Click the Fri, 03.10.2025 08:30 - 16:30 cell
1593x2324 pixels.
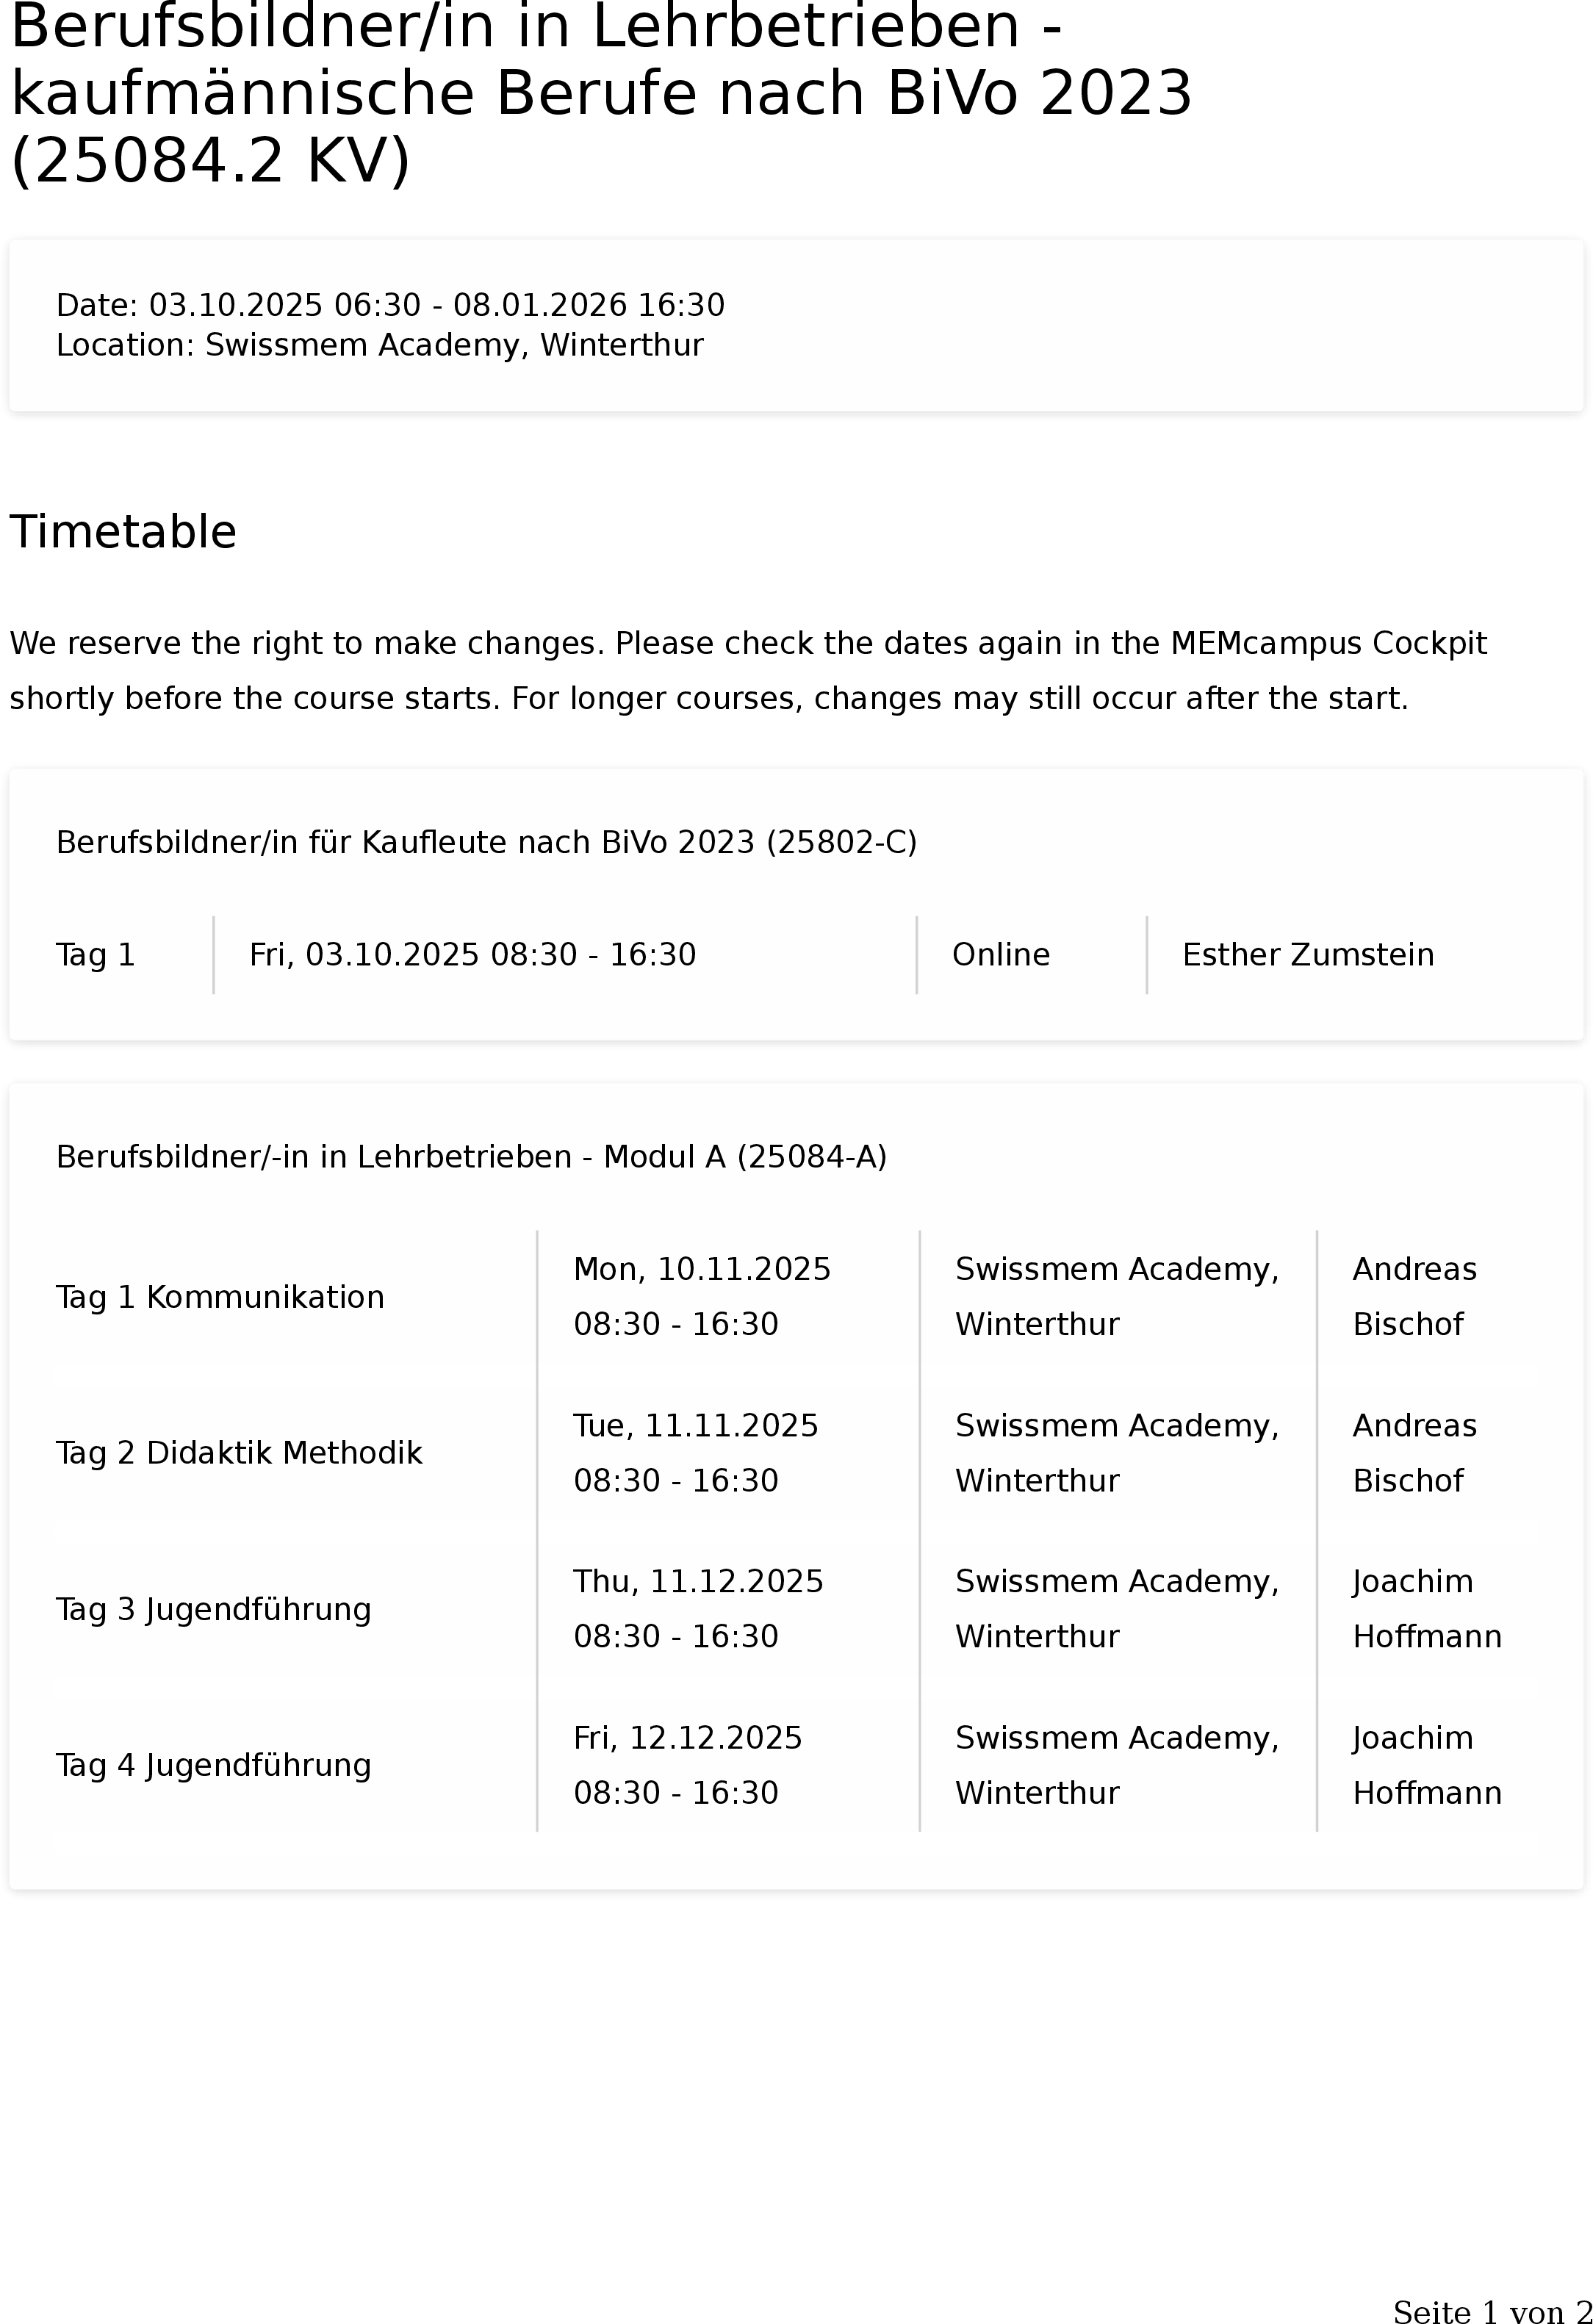click(x=472, y=955)
